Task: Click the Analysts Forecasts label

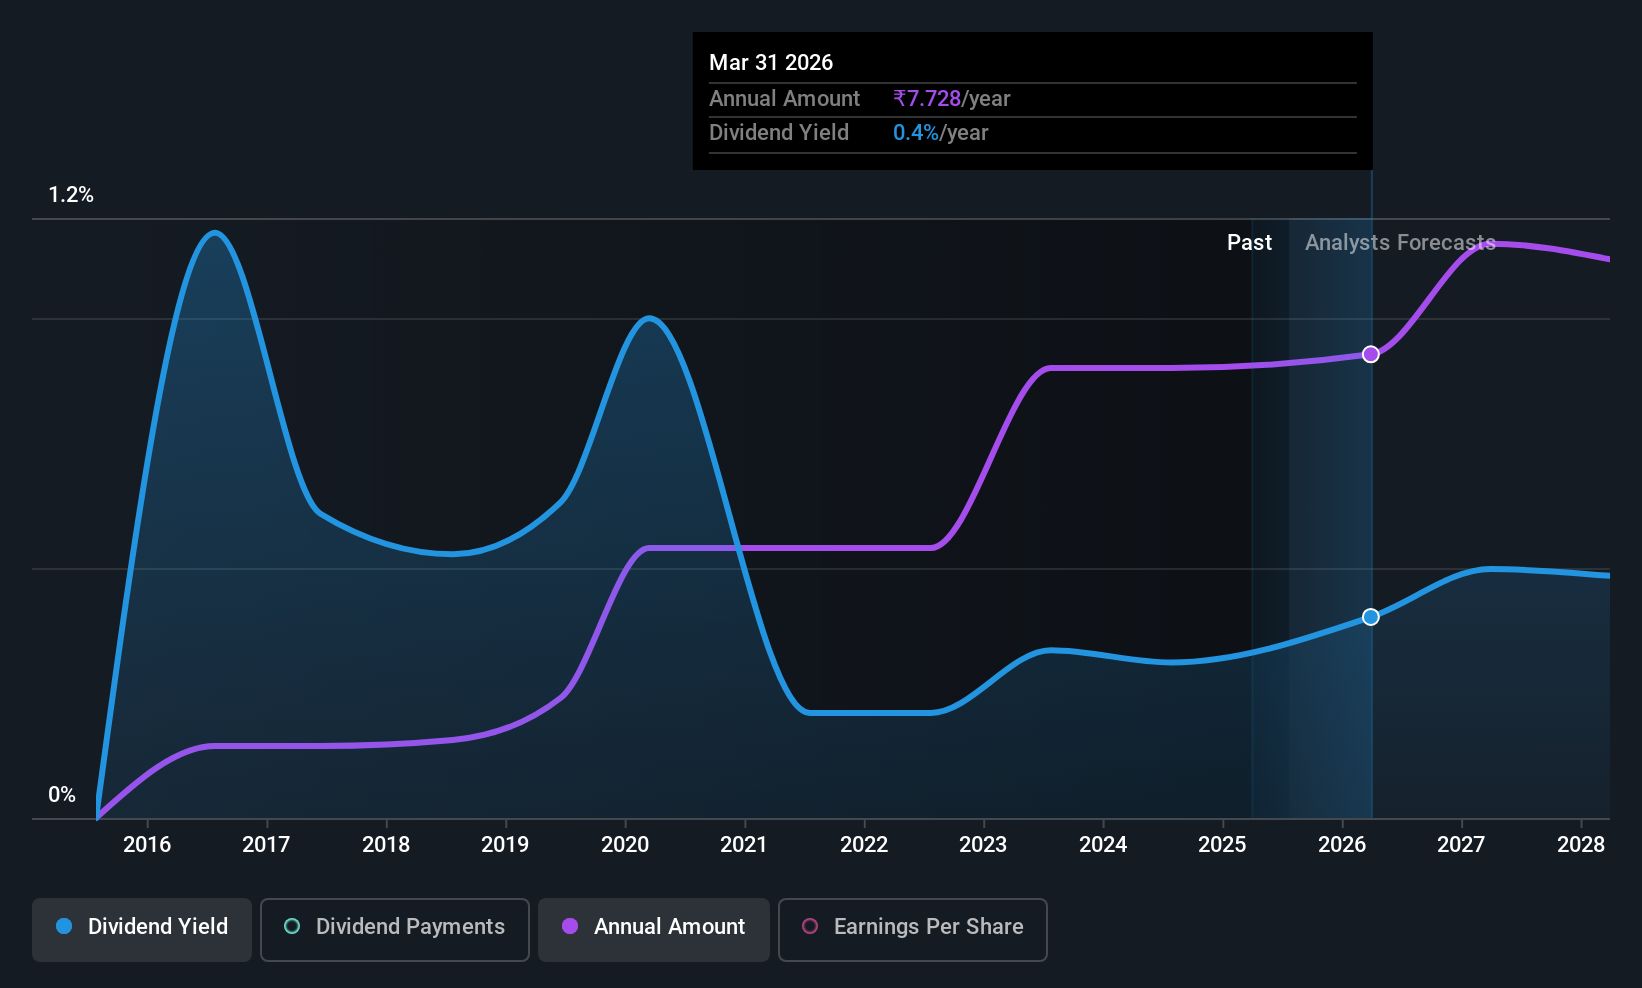Action: tap(1400, 242)
